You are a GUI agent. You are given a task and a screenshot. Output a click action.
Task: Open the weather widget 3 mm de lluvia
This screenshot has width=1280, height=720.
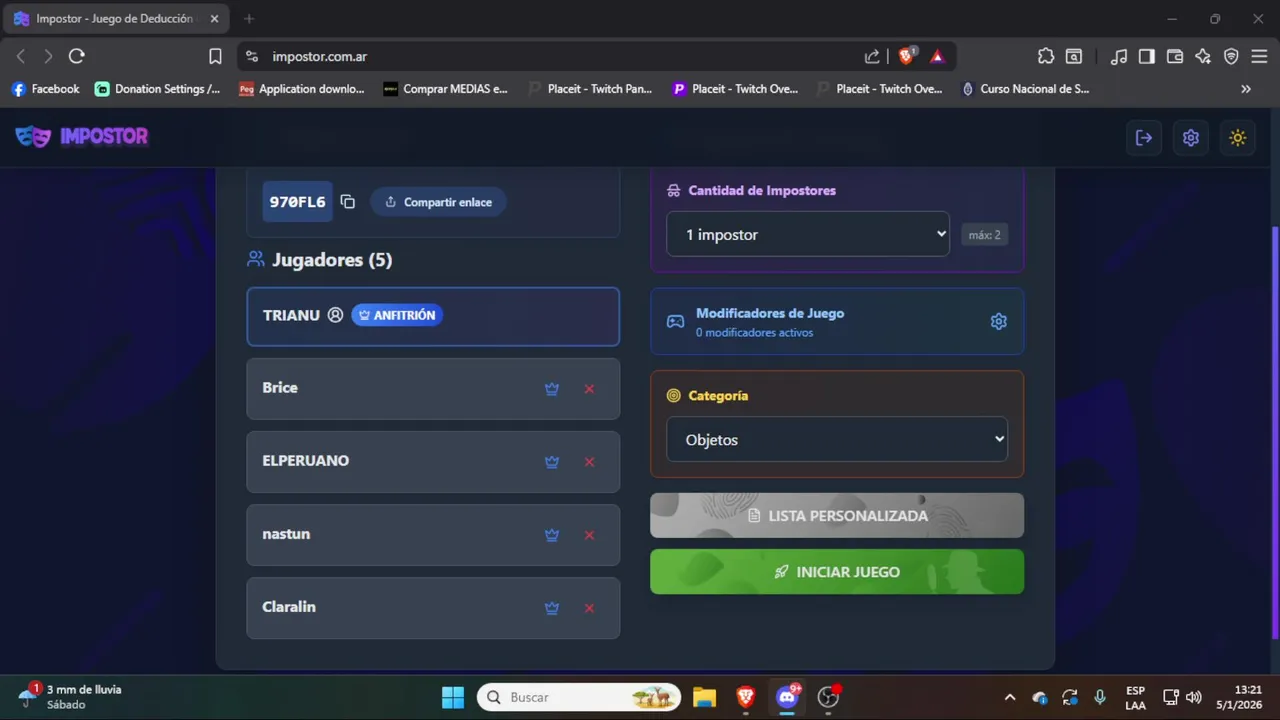pyautogui.click(x=72, y=697)
